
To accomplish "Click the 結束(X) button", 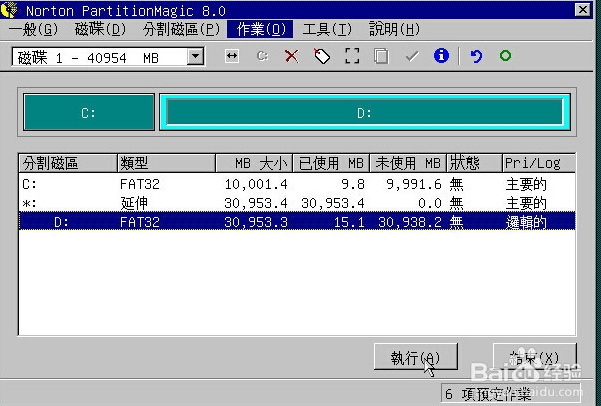I will coord(534,357).
